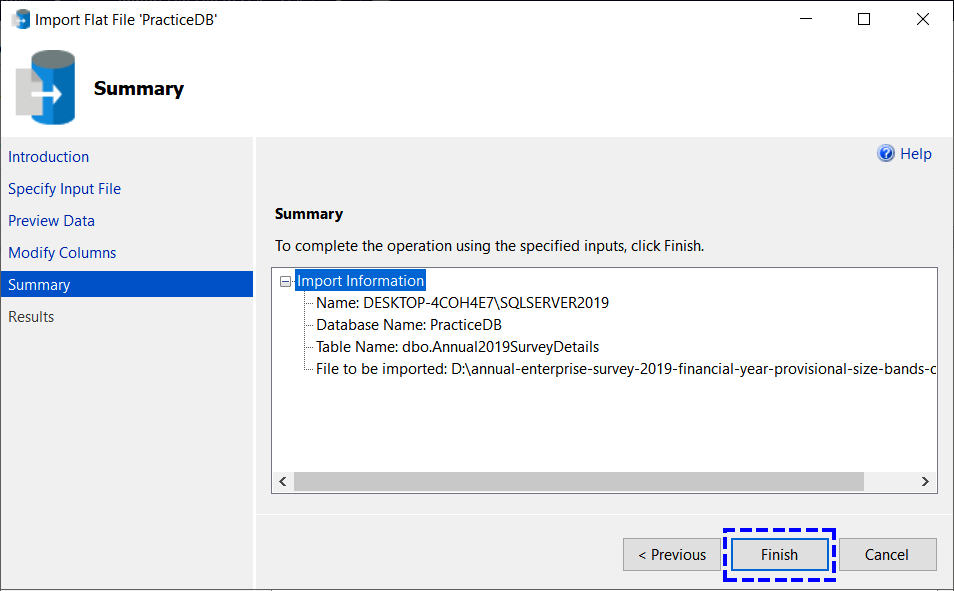Open the Introduction step

[x=48, y=156]
